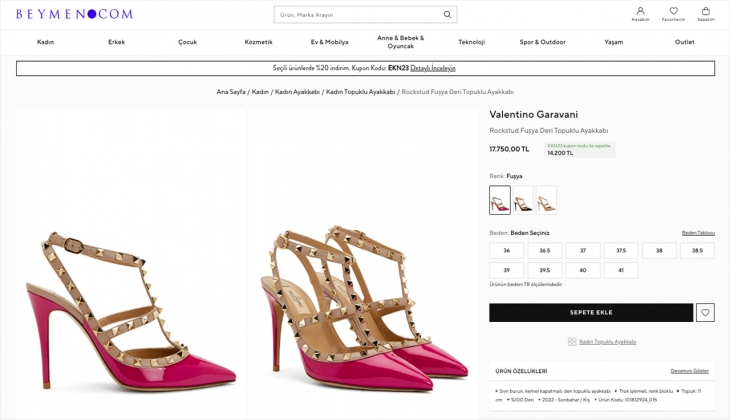The image size is (730, 420).
Task: Choose size 37.5
Action: [x=621, y=251]
